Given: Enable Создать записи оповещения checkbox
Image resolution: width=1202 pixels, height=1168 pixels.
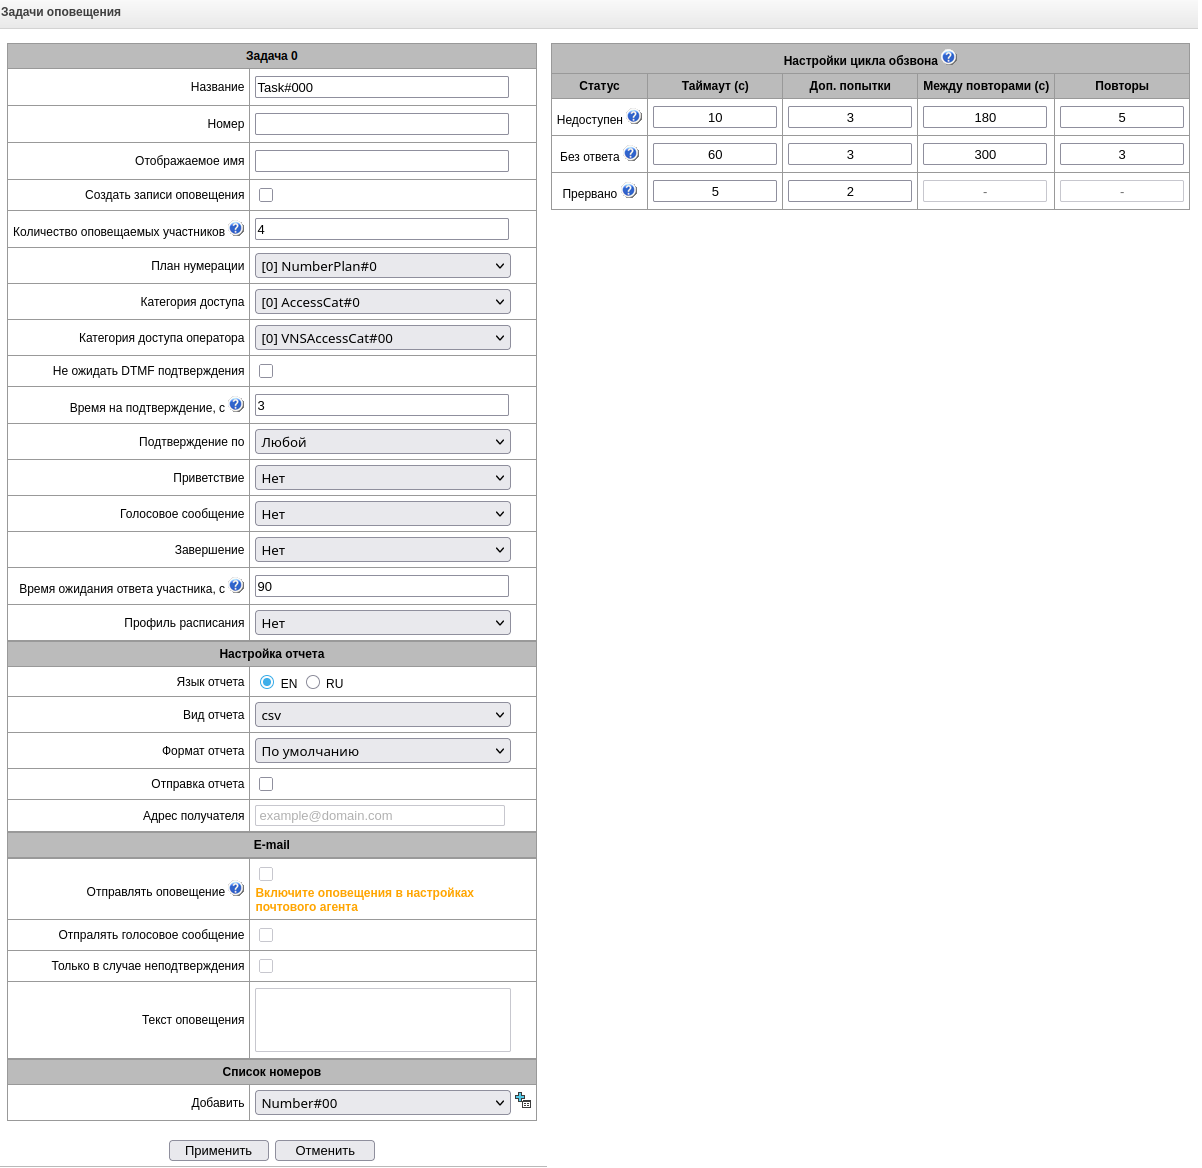Looking at the screenshot, I should [266, 195].
